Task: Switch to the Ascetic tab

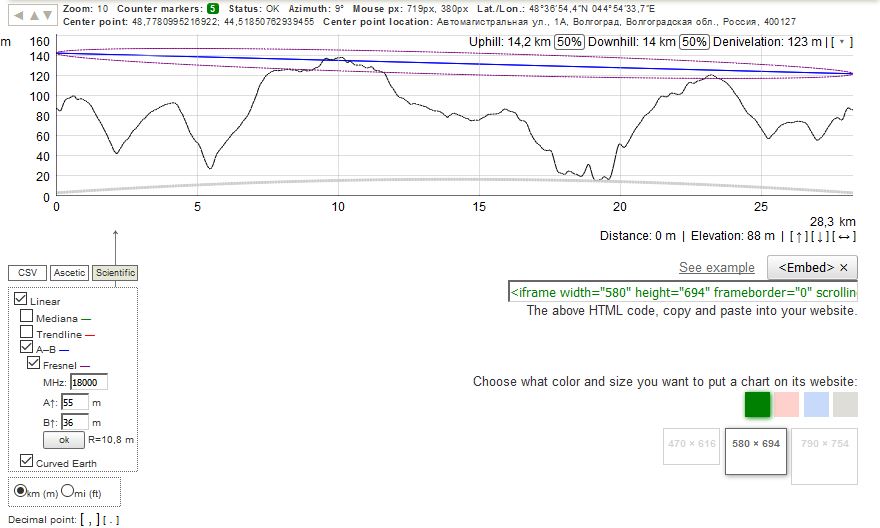Action: [69, 273]
